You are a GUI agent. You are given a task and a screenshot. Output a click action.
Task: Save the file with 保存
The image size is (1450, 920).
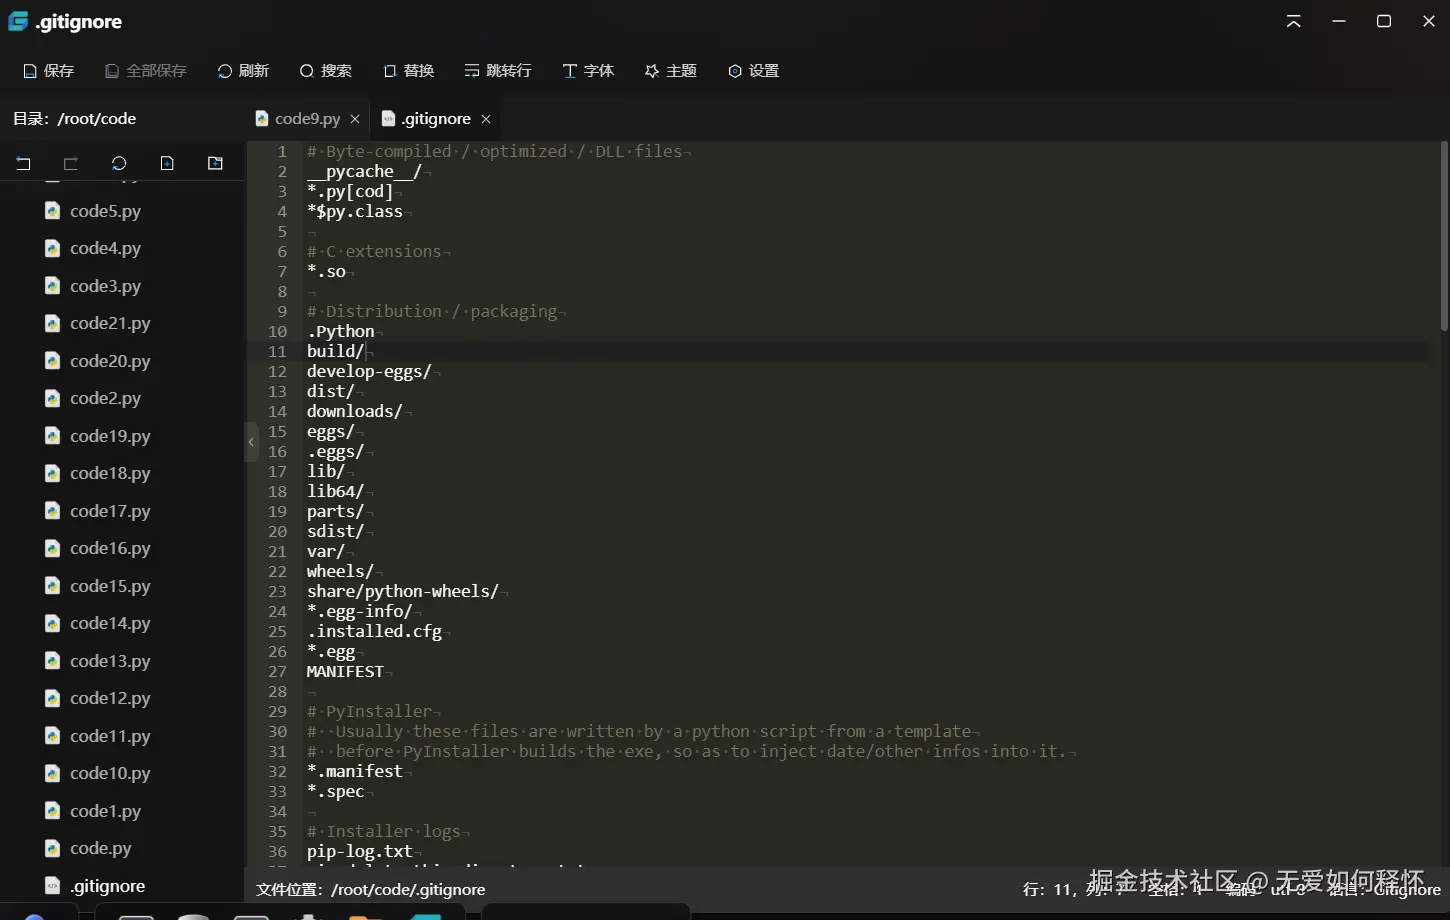pyautogui.click(x=48, y=71)
